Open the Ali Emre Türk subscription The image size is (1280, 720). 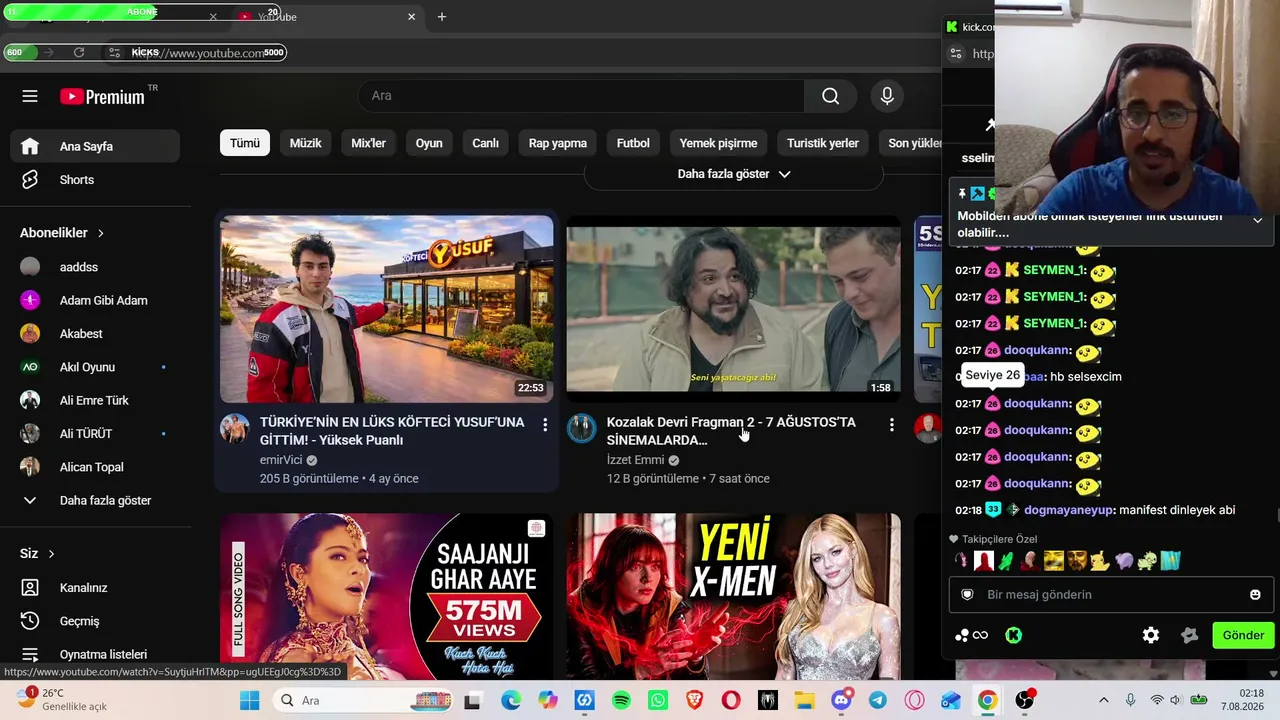(96, 401)
